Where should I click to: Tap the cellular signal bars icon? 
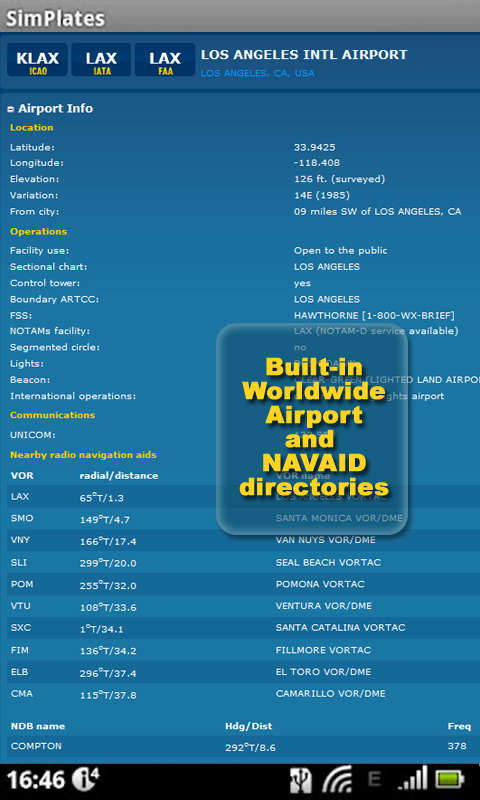(x=413, y=781)
